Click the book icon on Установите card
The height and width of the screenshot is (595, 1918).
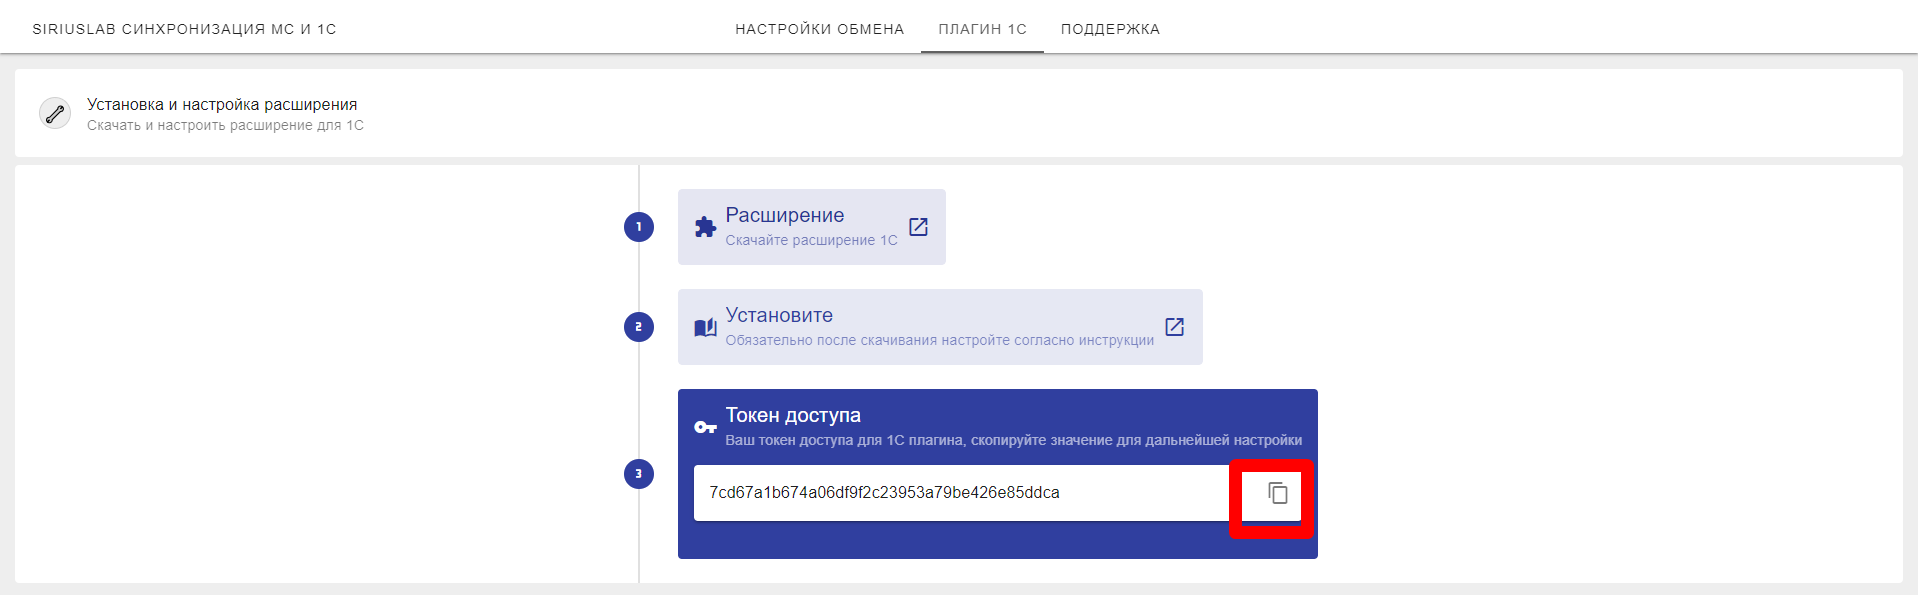point(705,327)
